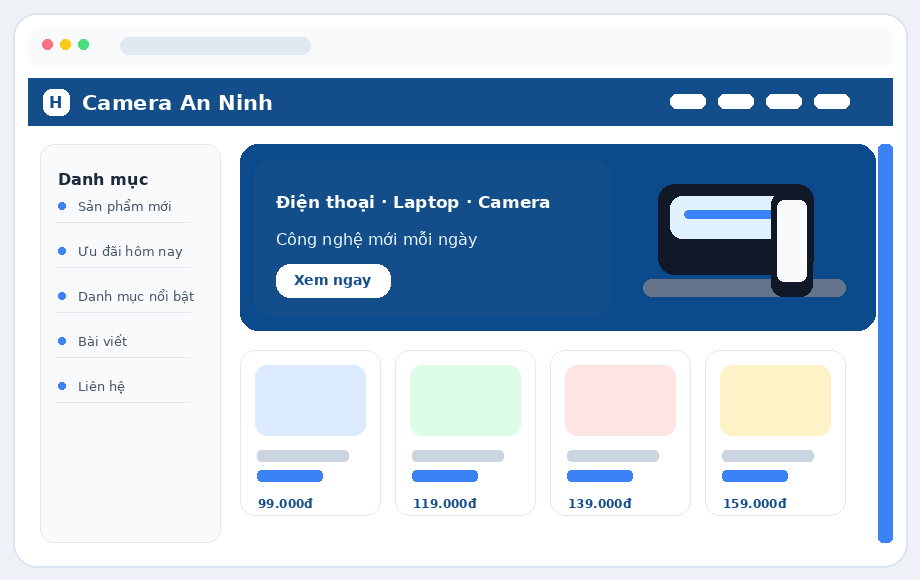The width and height of the screenshot is (920, 580).
Task: Click the 159.000đ price text
Action: pyautogui.click(x=754, y=504)
